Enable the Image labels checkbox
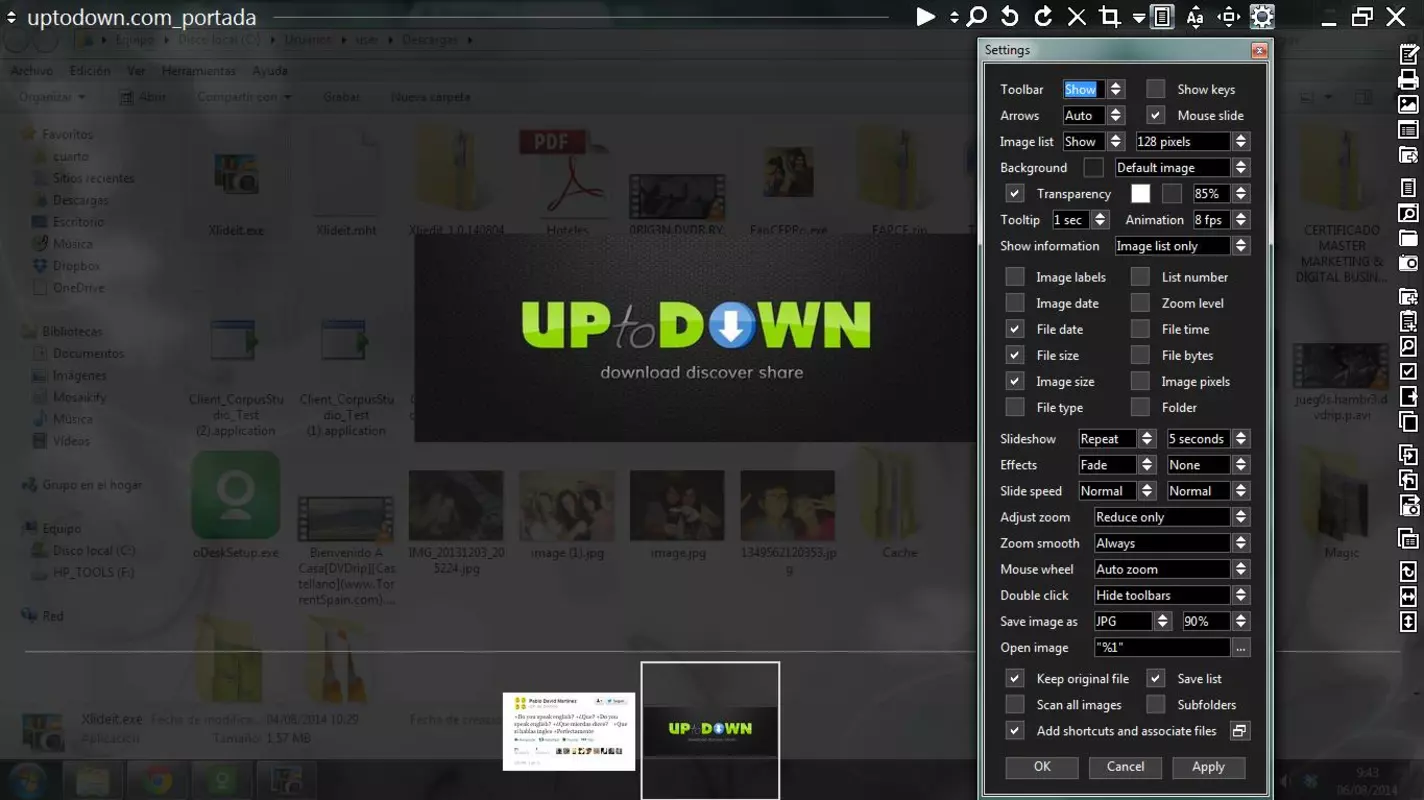The height and width of the screenshot is (800, 1424). pyautogui.click(x=1014, y=277)
